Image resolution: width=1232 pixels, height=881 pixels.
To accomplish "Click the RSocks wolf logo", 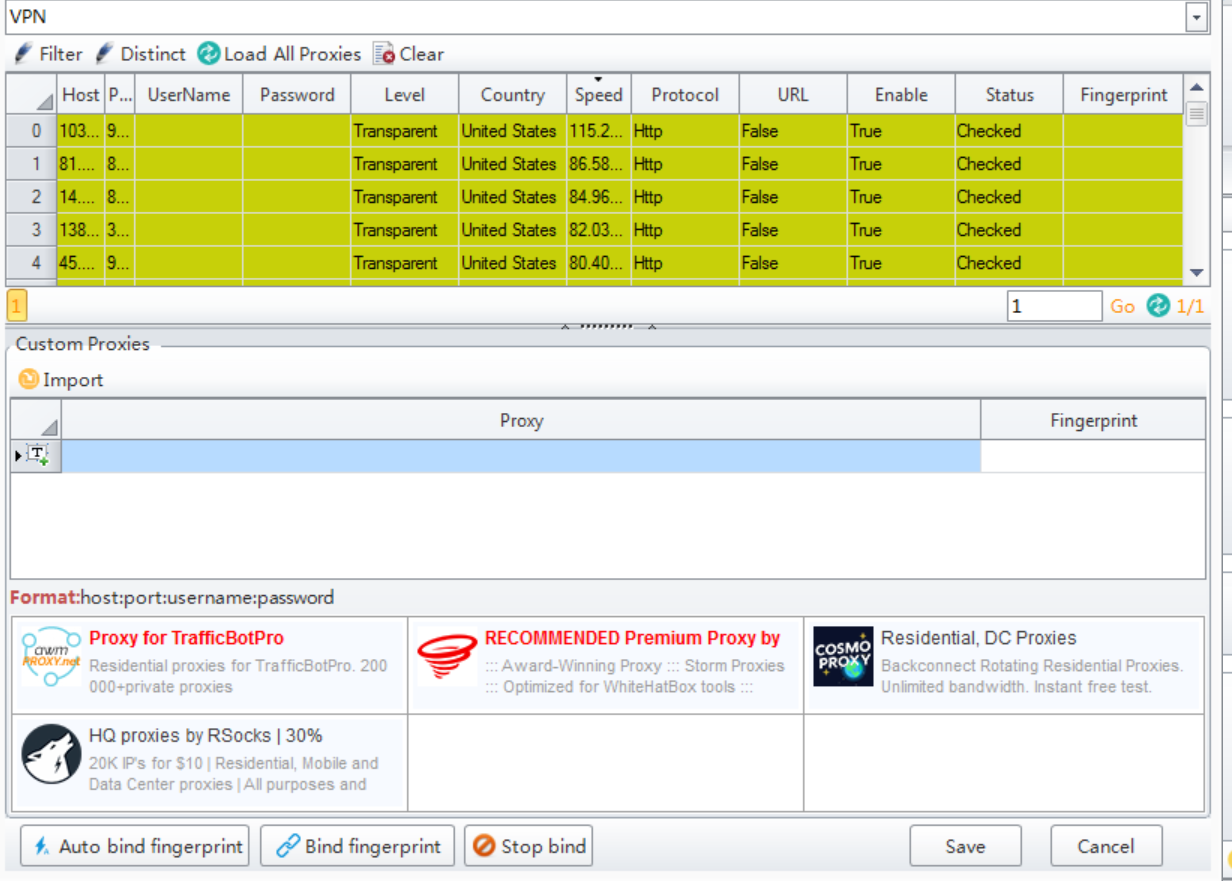I will pos(51,754).
